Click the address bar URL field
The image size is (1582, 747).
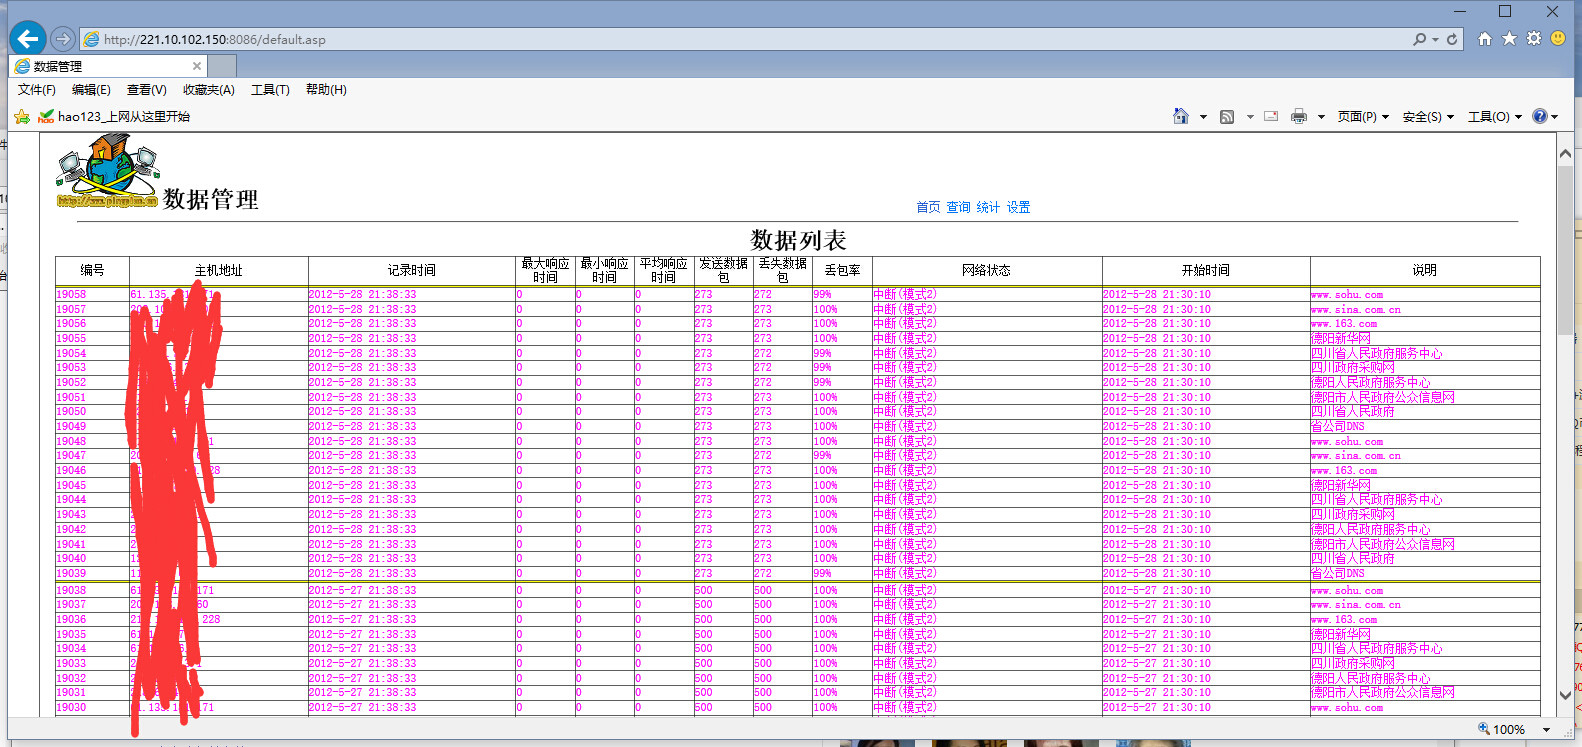(740, 39)
